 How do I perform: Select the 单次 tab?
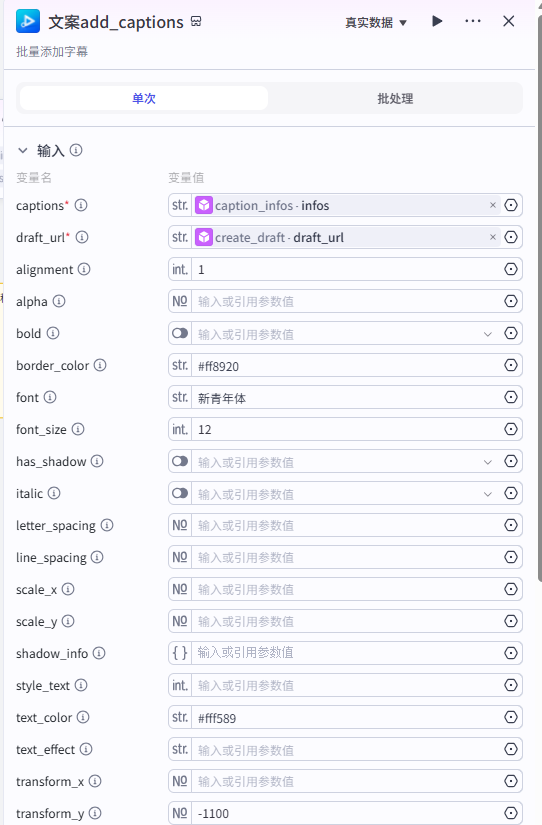144,98
